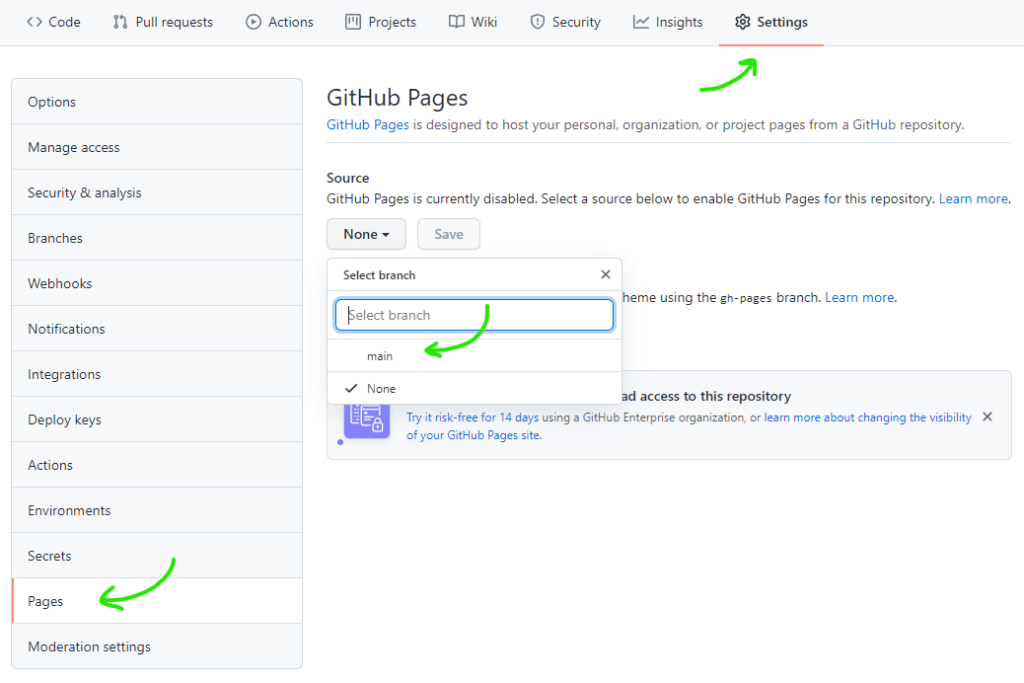The height and width of the screenshot is (683, 1024).
Task: Switch to the Projects tab
Action: (x=381, y=22)
